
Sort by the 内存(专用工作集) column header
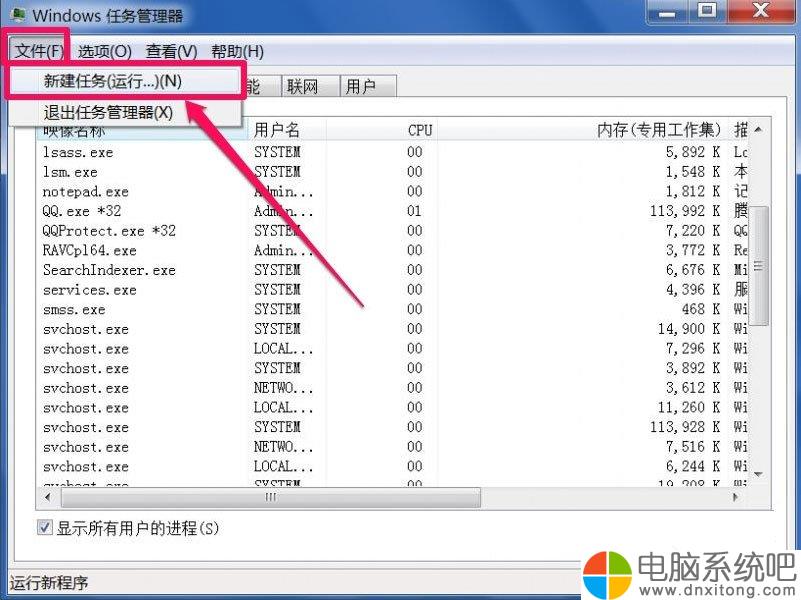click(x=583, y=130)
